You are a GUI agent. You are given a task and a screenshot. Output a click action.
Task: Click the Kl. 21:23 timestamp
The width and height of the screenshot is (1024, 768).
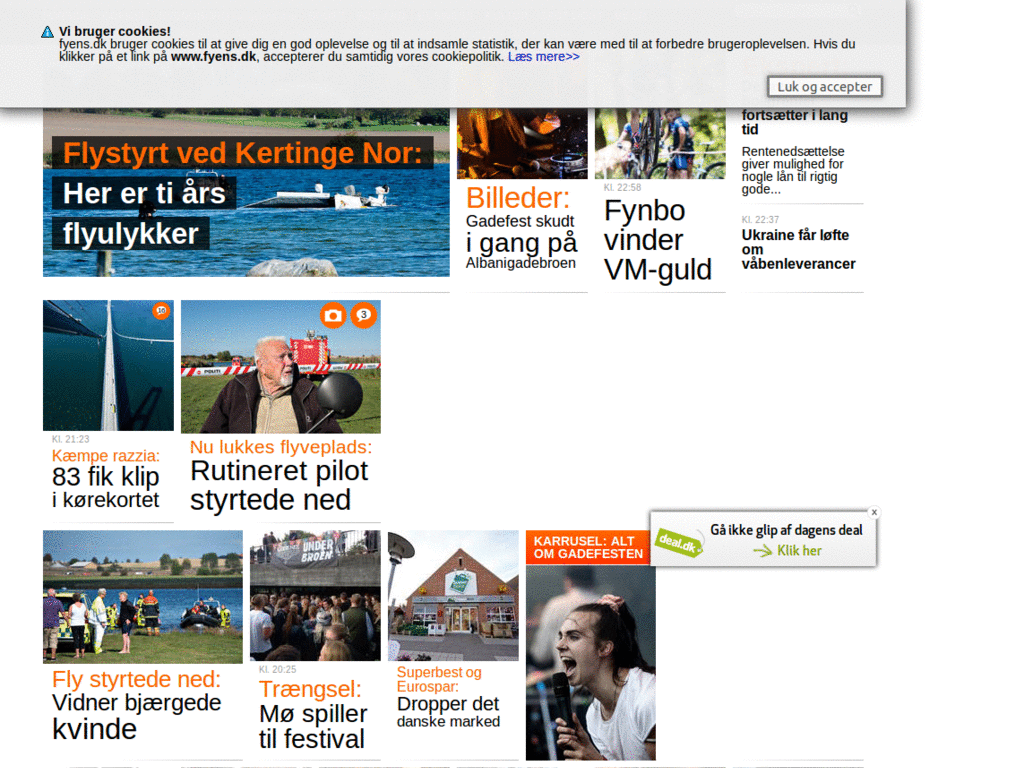[x=71, y=439]
